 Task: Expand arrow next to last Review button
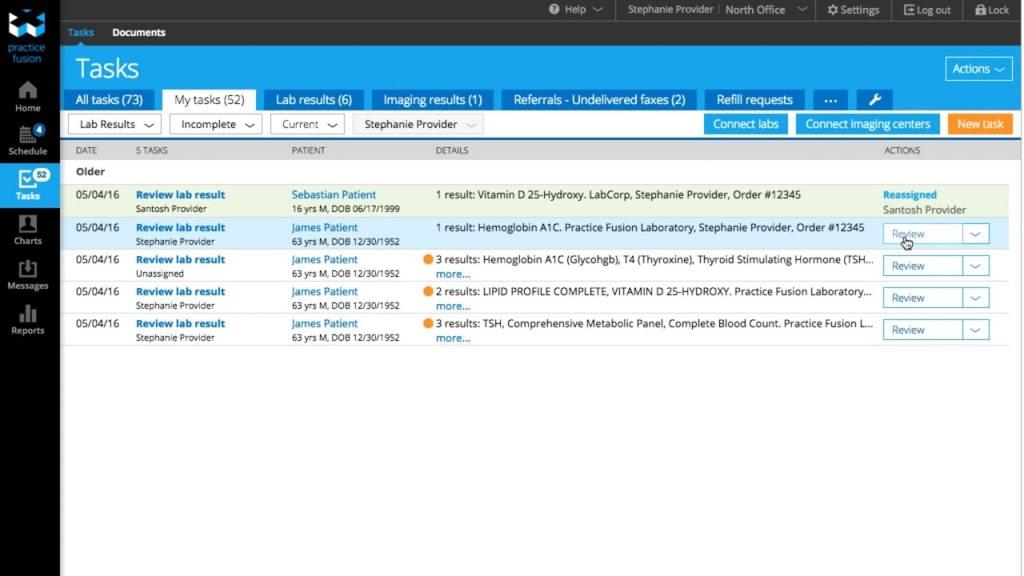coord(976,330)
